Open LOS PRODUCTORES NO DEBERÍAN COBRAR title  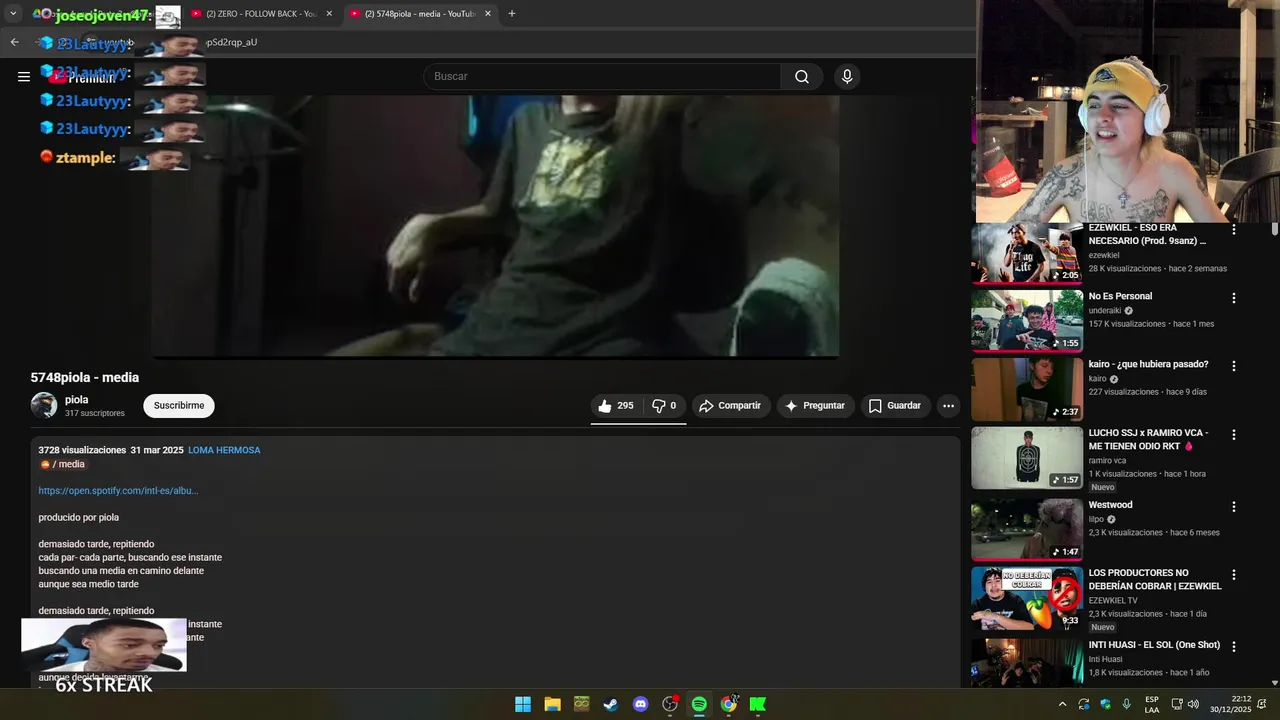1155,580
